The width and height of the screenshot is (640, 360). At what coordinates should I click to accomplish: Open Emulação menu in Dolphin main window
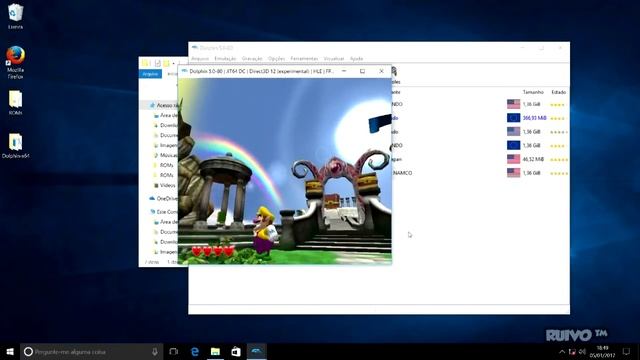pyautogui.click(x=225, y=59)
